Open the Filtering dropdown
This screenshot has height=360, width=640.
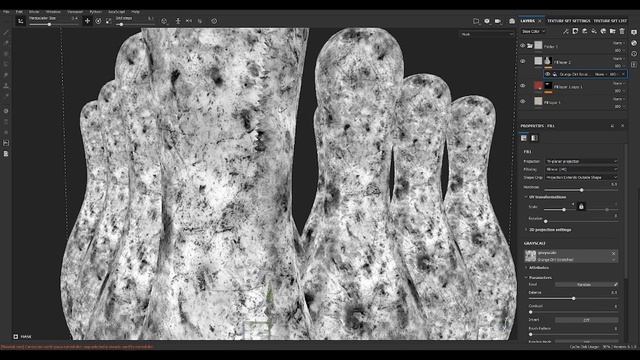581,169
